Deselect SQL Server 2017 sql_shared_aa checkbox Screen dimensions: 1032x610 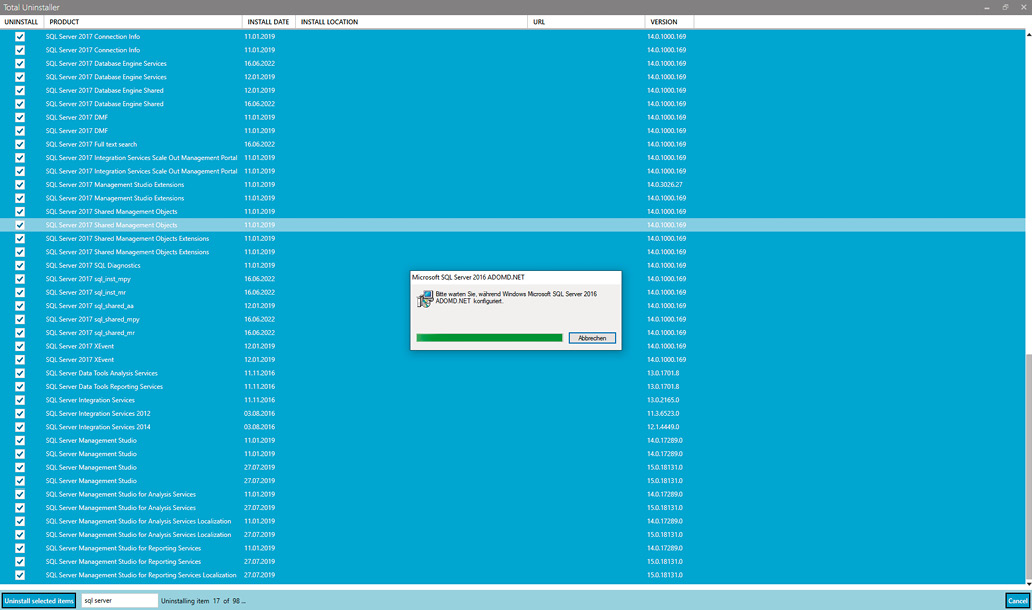click(x=20, y=306)
